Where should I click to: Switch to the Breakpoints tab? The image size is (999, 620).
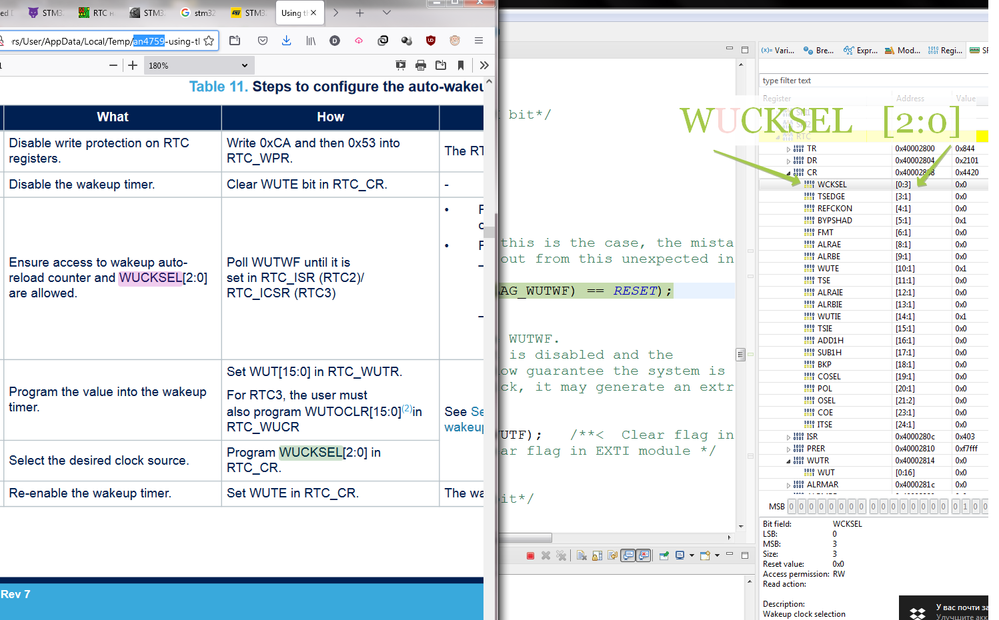(819, 50)
